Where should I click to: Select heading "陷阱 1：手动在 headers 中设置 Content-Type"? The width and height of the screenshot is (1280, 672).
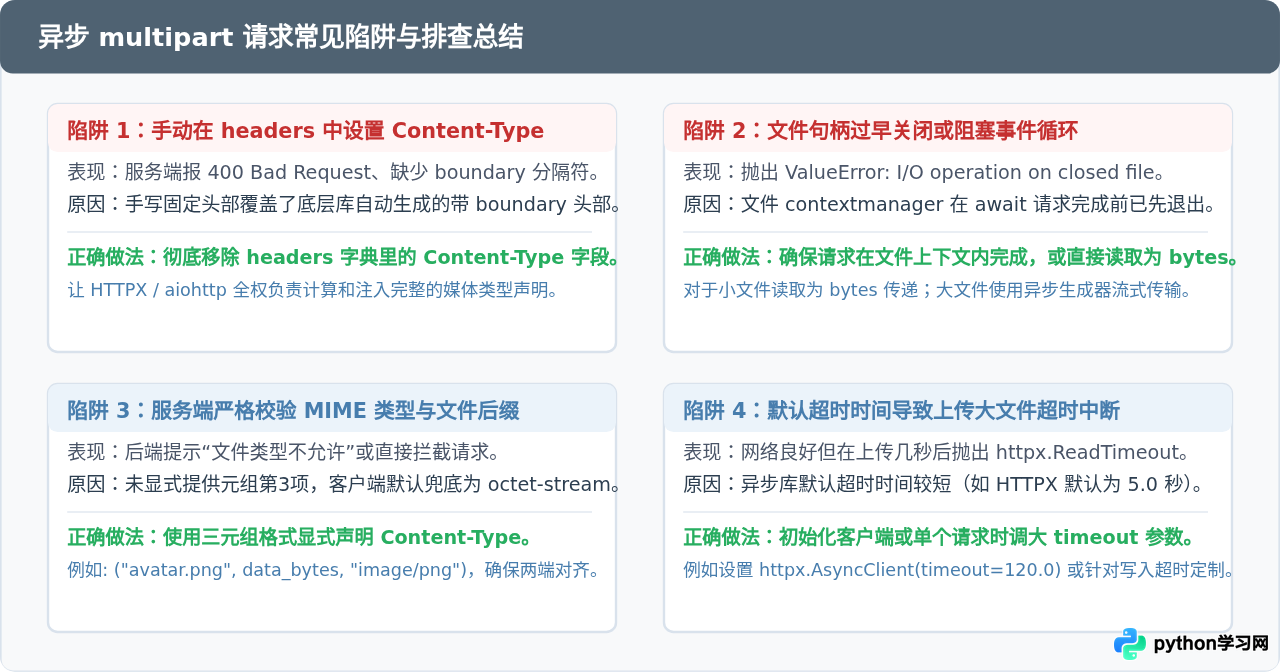click(x=306, y=130)
